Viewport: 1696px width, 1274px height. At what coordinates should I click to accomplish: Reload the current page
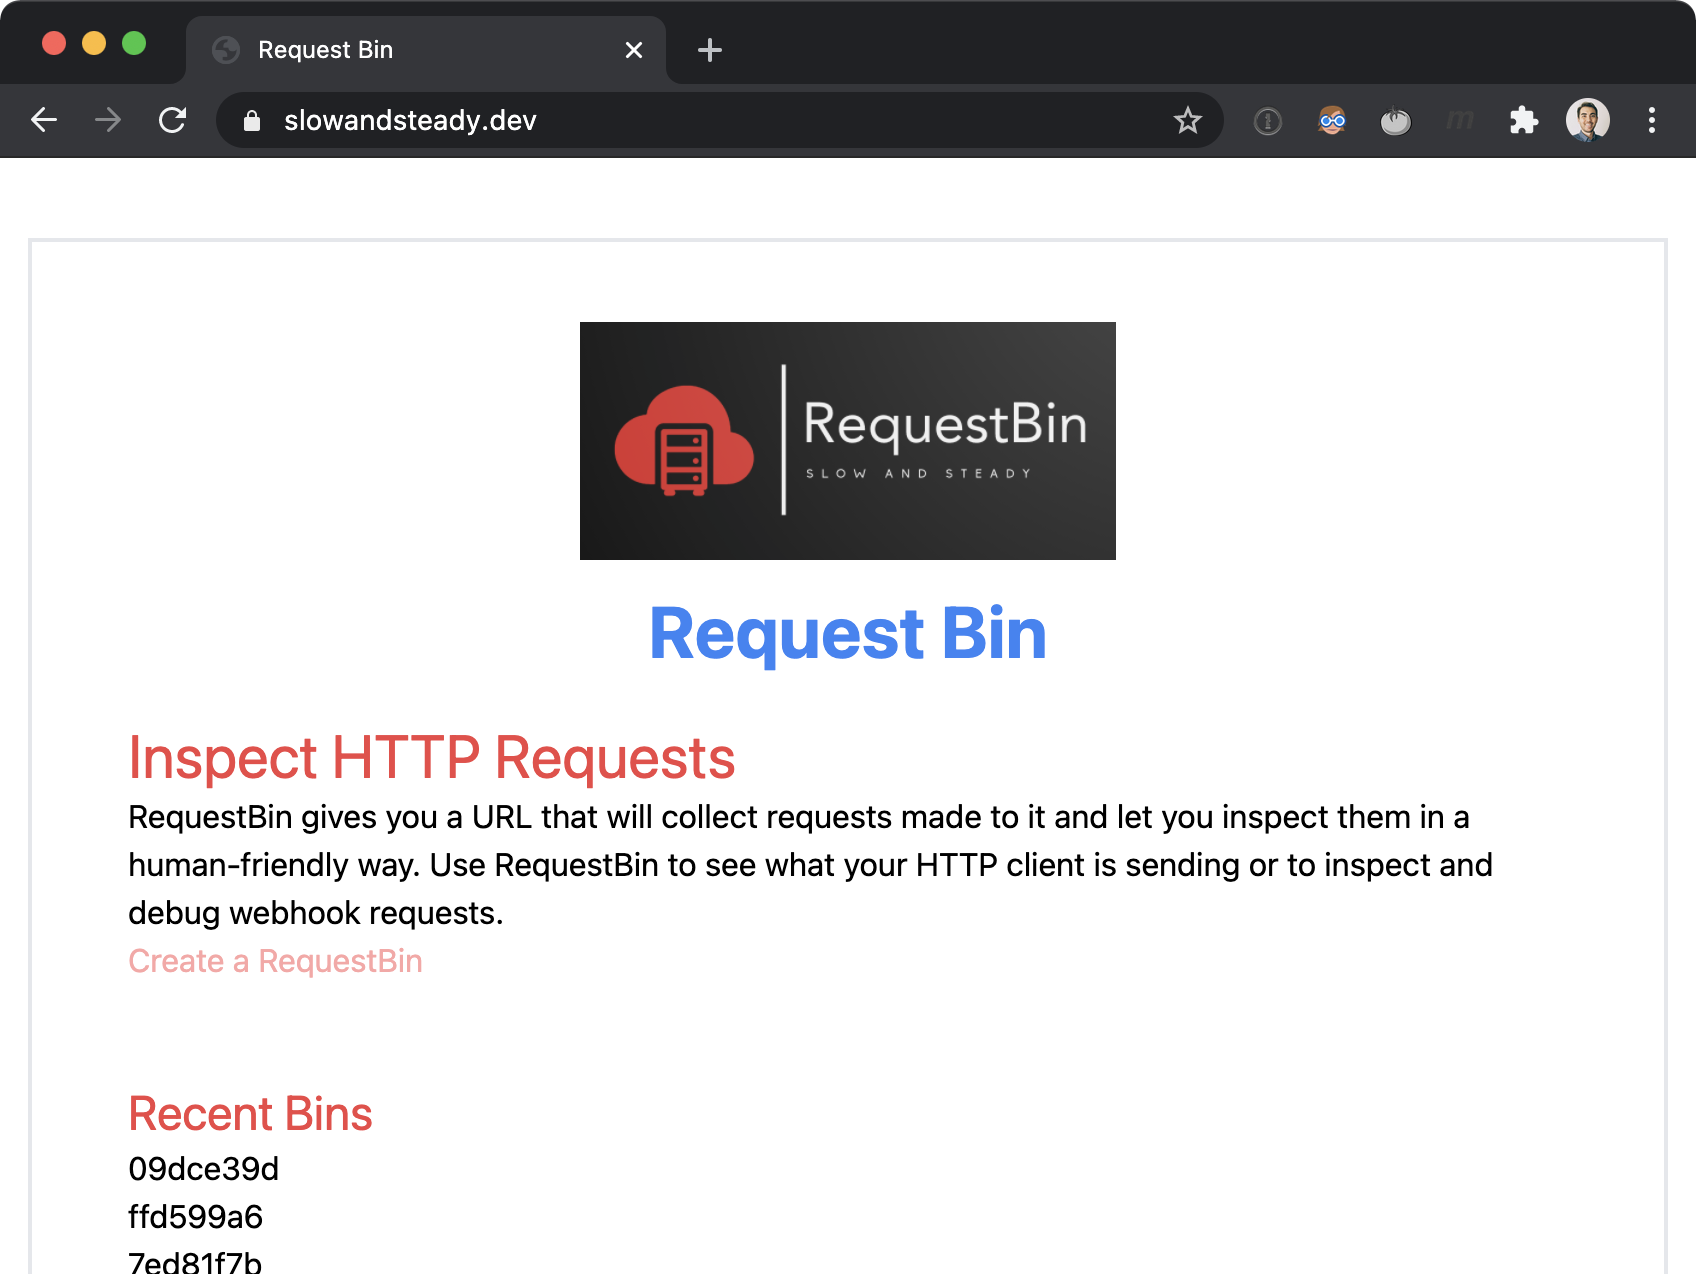point(173,120)
